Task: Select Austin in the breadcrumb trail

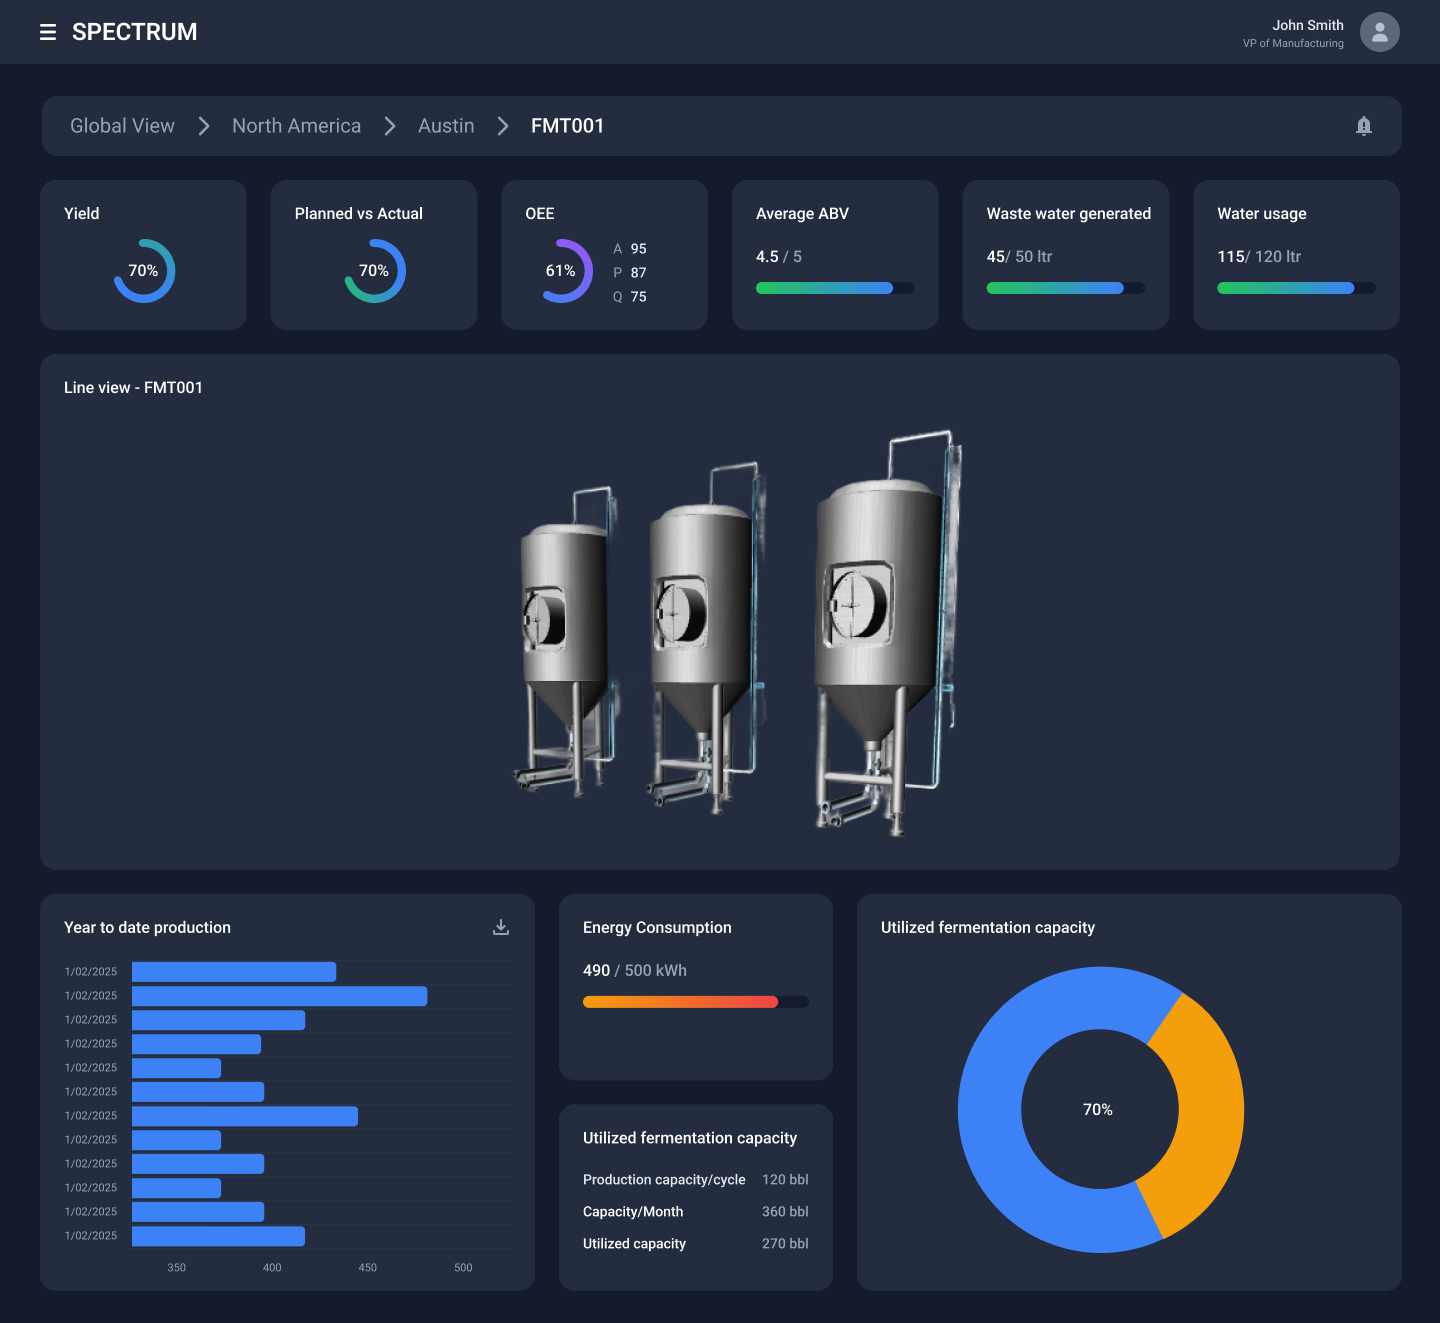Action: [x=446, y=126]
